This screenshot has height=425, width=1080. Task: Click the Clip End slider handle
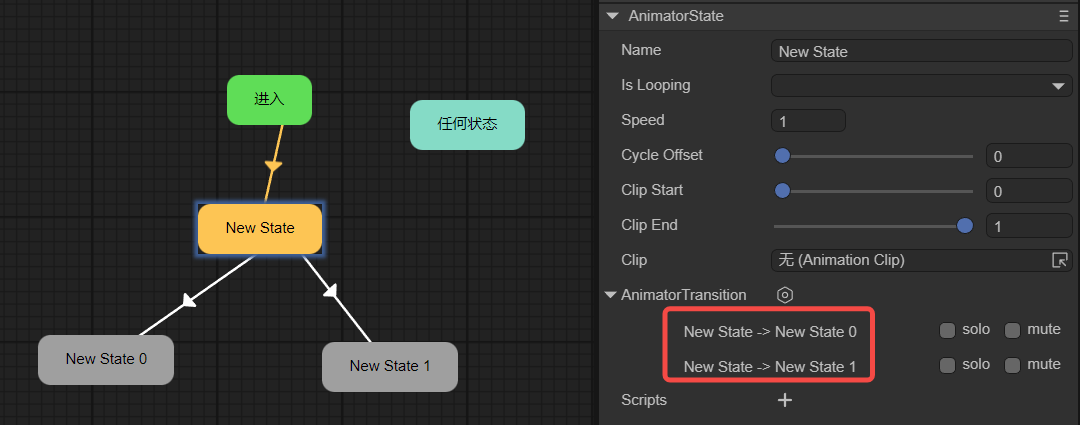(965, 226)
